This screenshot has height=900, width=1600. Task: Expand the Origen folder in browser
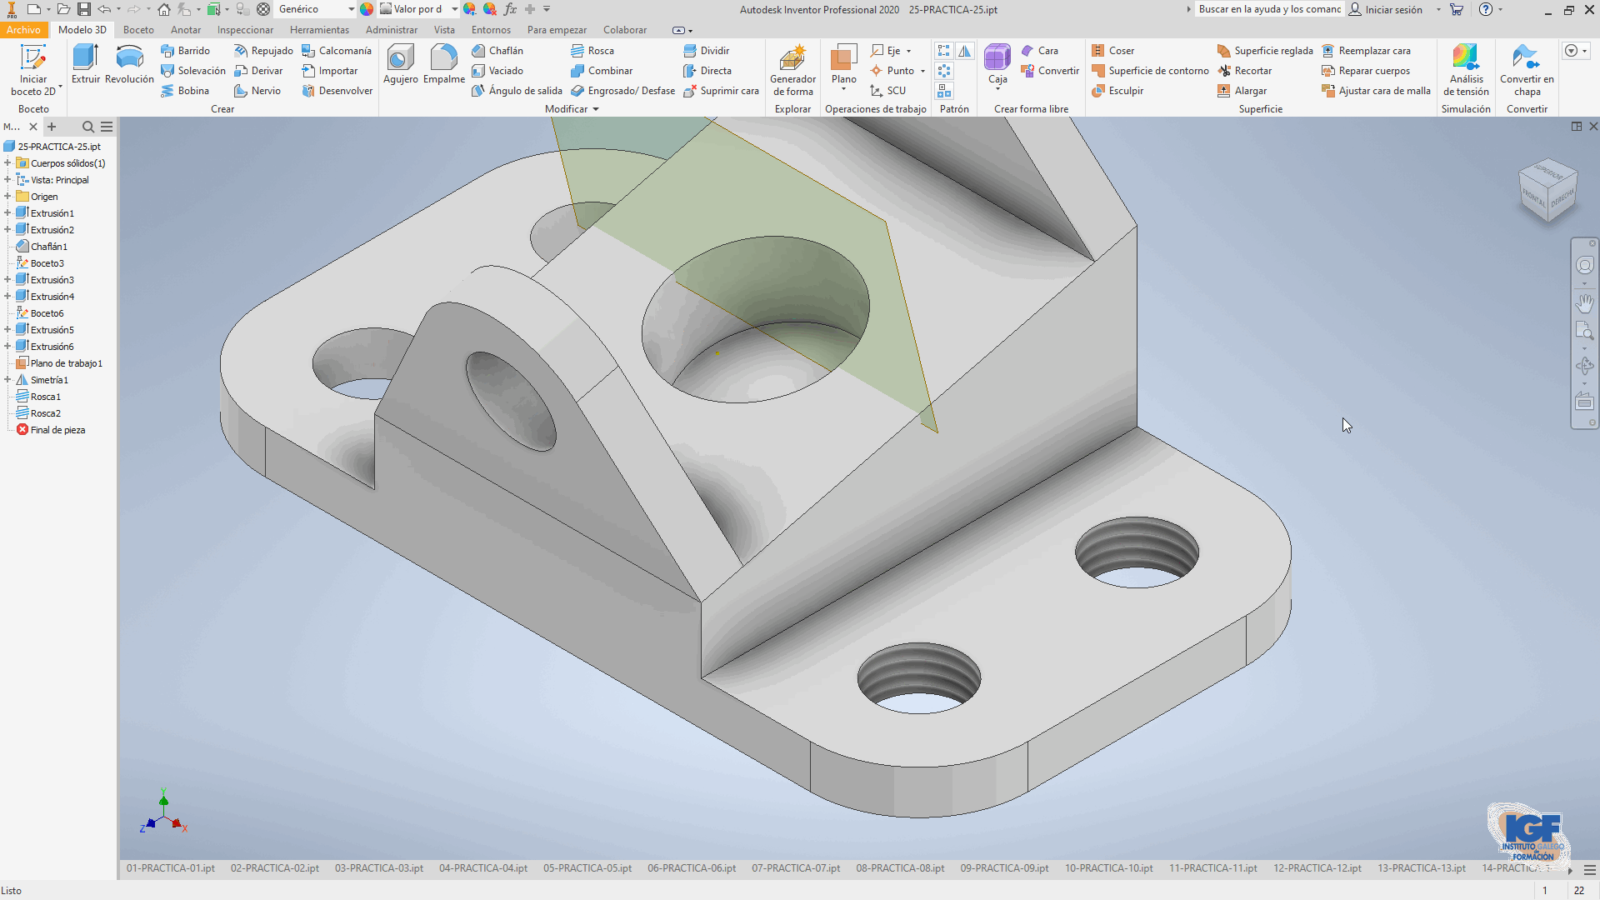coord(7,197)
